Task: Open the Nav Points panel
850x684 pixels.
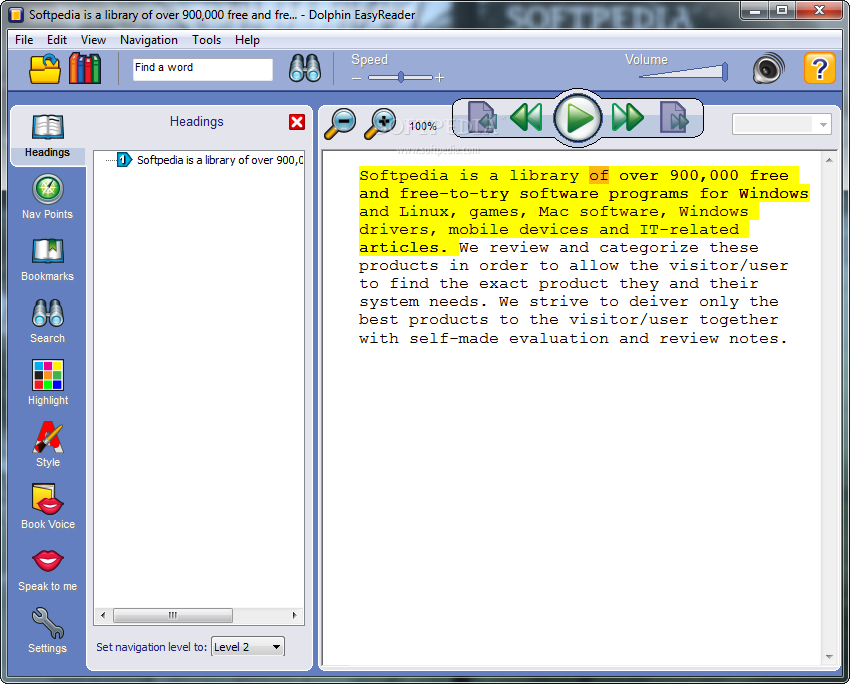Action: pyautogui.click(x=47, y=196)
